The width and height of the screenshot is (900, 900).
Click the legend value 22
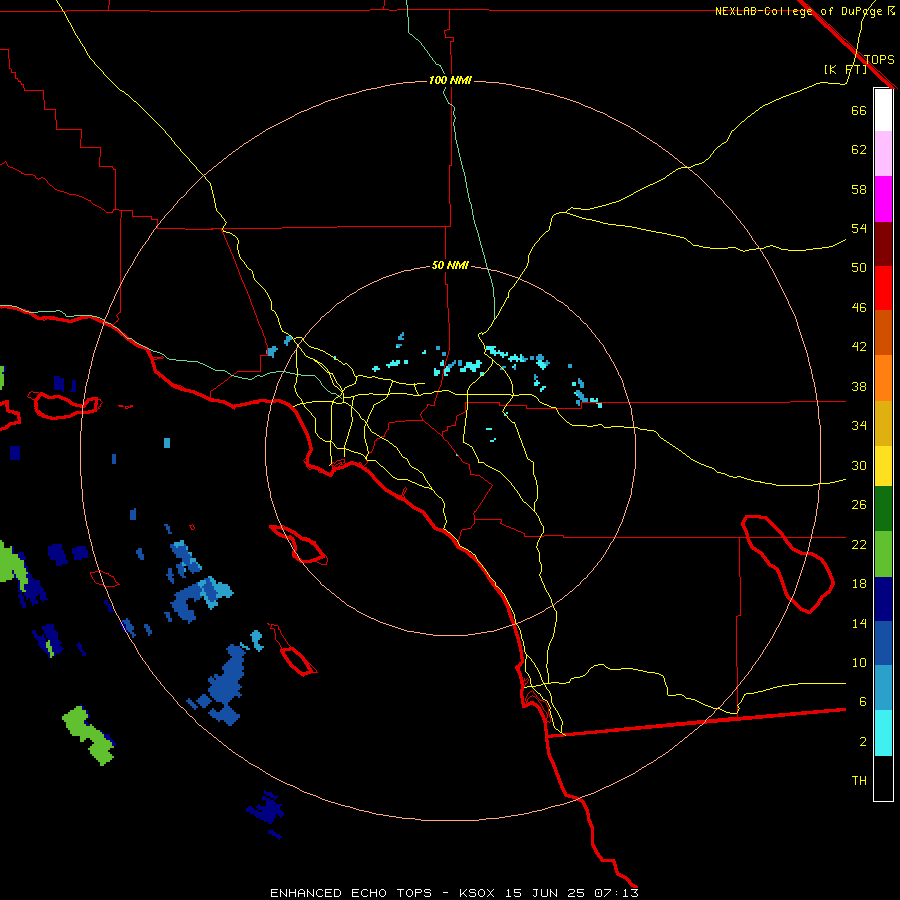859,544
